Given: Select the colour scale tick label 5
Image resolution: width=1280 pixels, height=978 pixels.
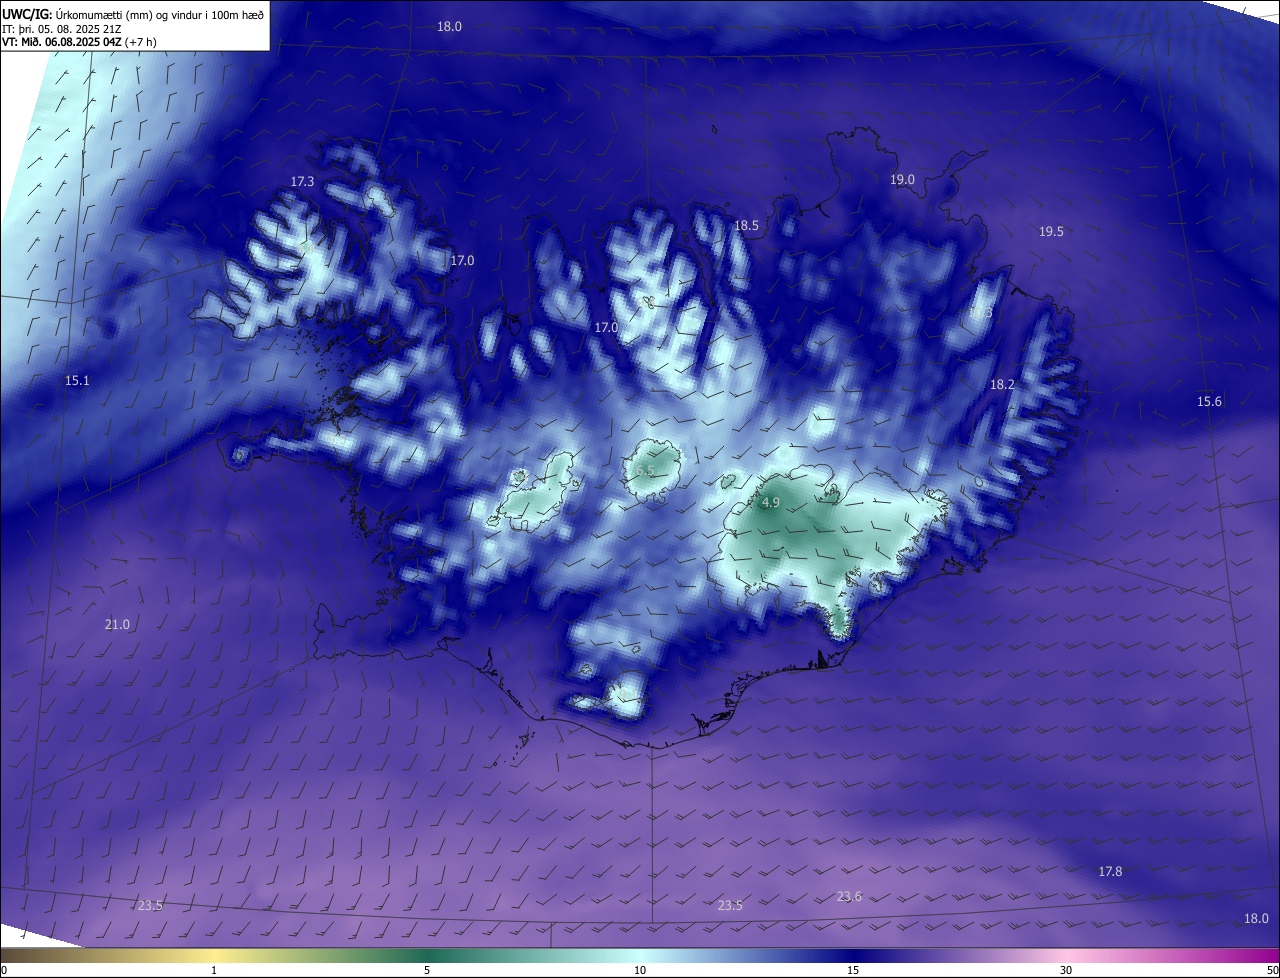Looking at the screenshot, I should click(x=427, y=970).
